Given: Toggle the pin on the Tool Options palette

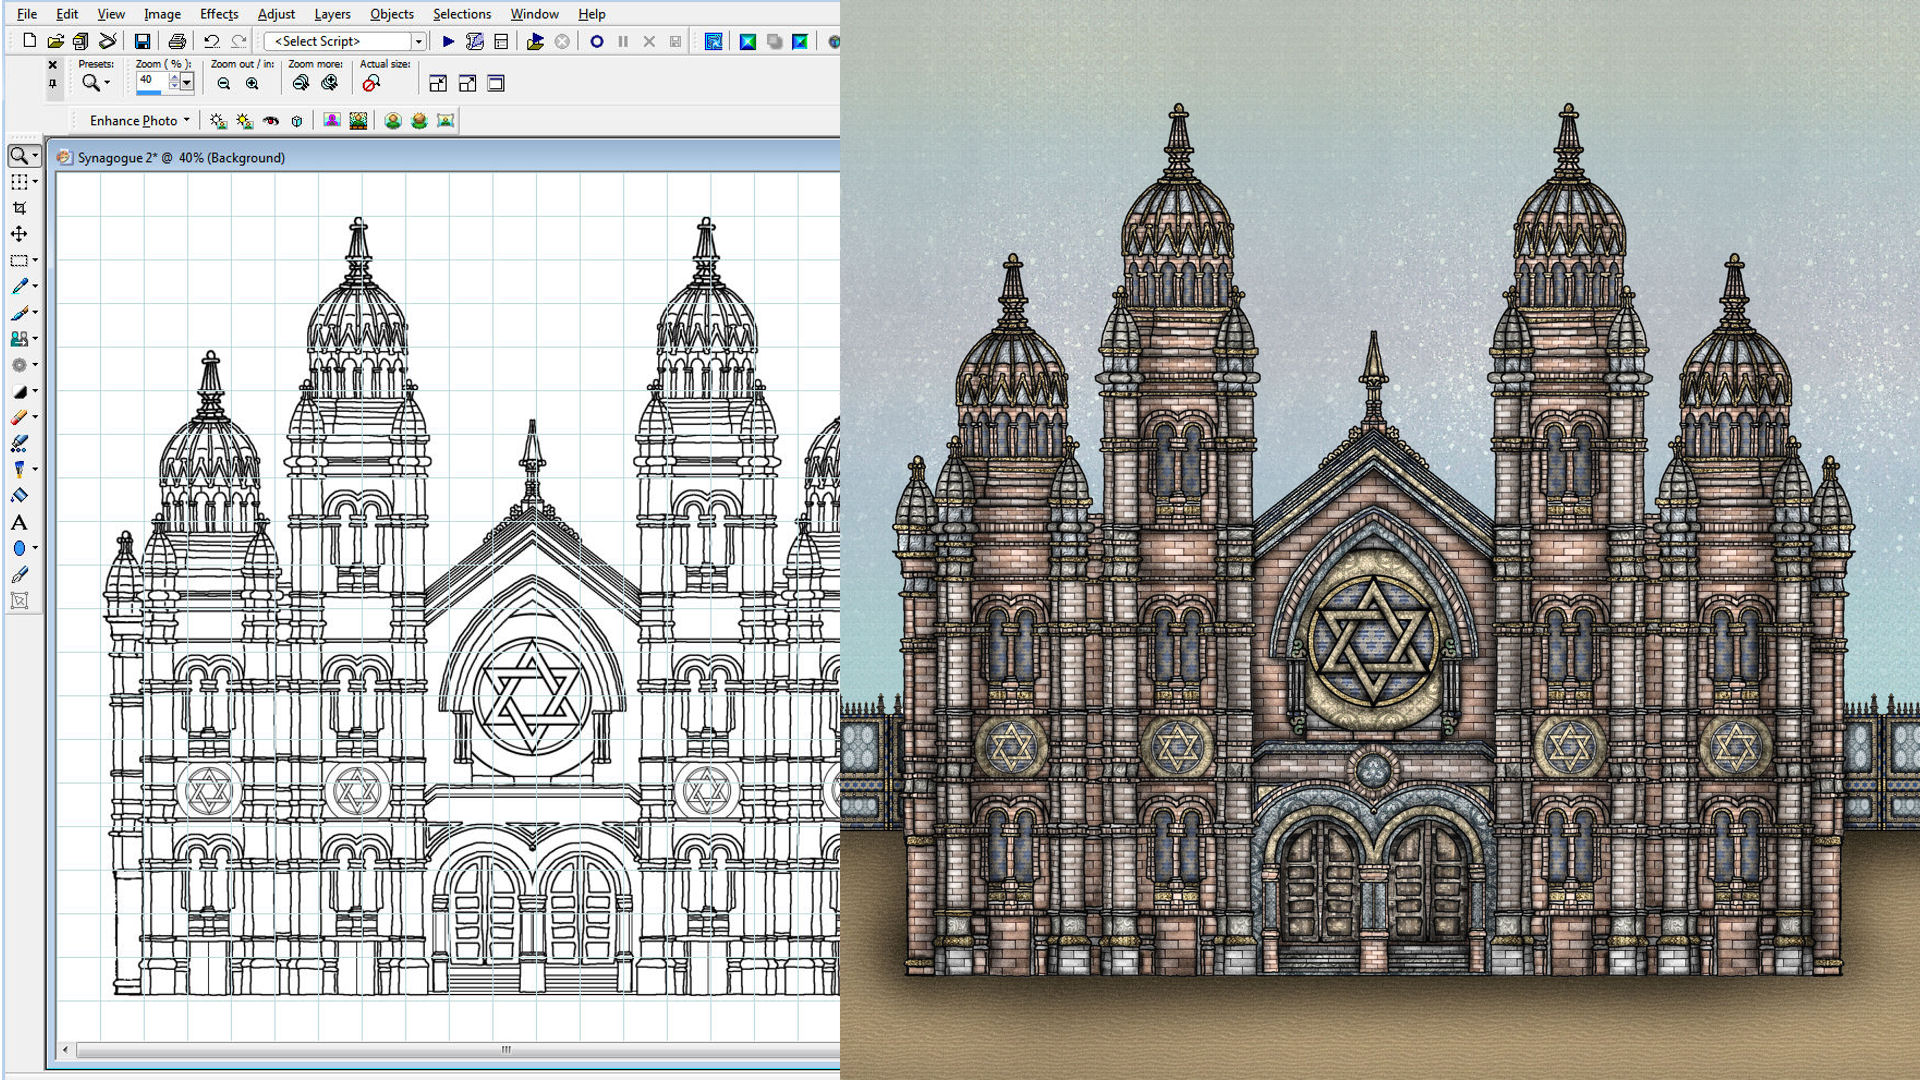Looking at the screenshot, I should [53, 84].
